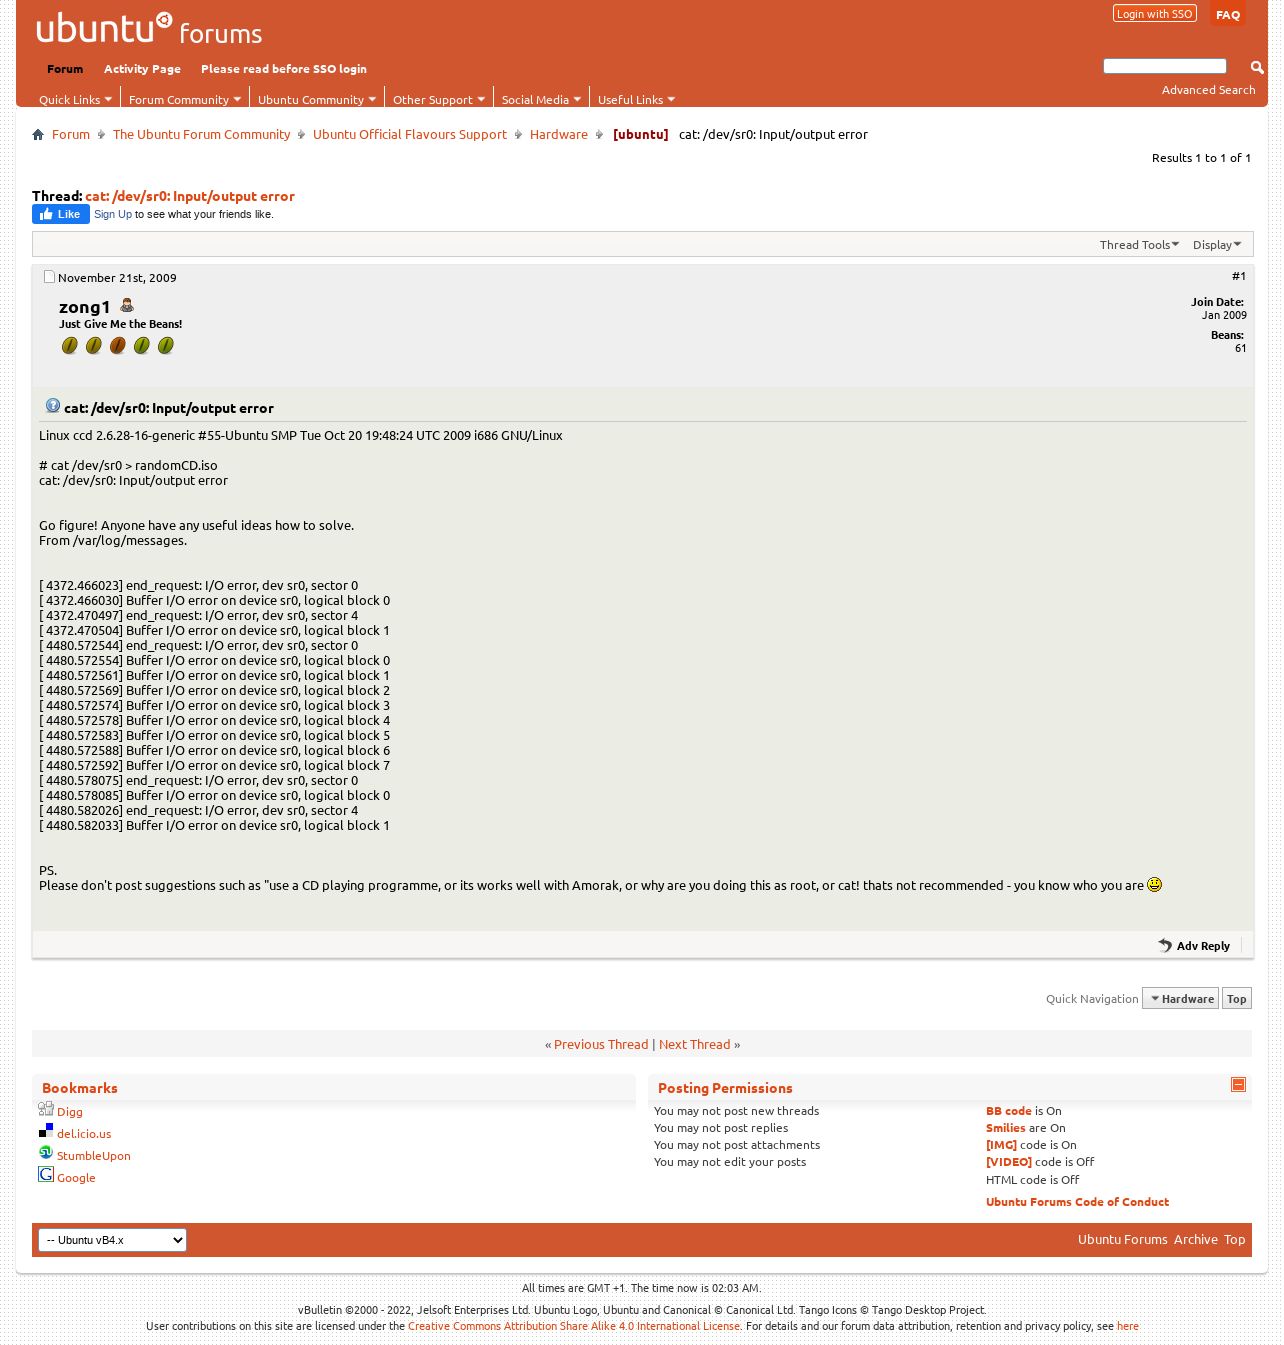Click the Smilies link
This screenshot has height=1345, width=1284.
click(x=1006, y=1128)
